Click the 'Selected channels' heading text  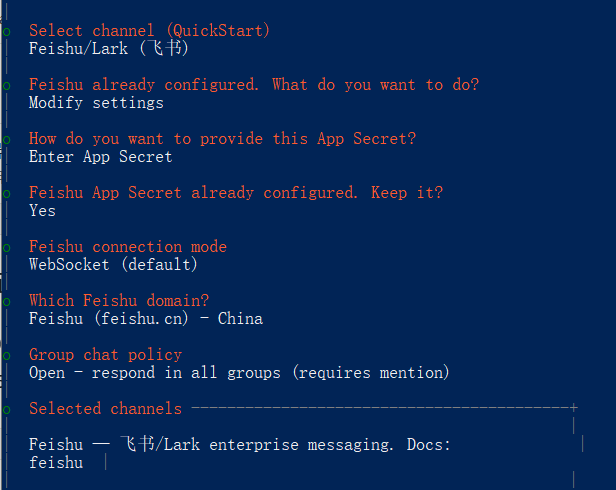105,408
